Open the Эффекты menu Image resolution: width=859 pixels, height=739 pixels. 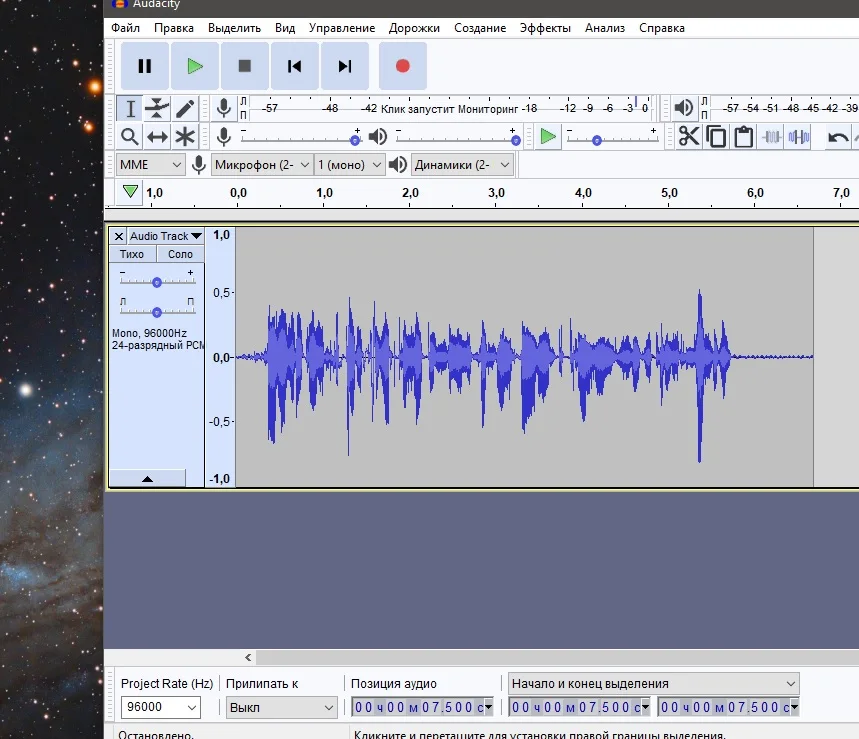tap(545, 28)
